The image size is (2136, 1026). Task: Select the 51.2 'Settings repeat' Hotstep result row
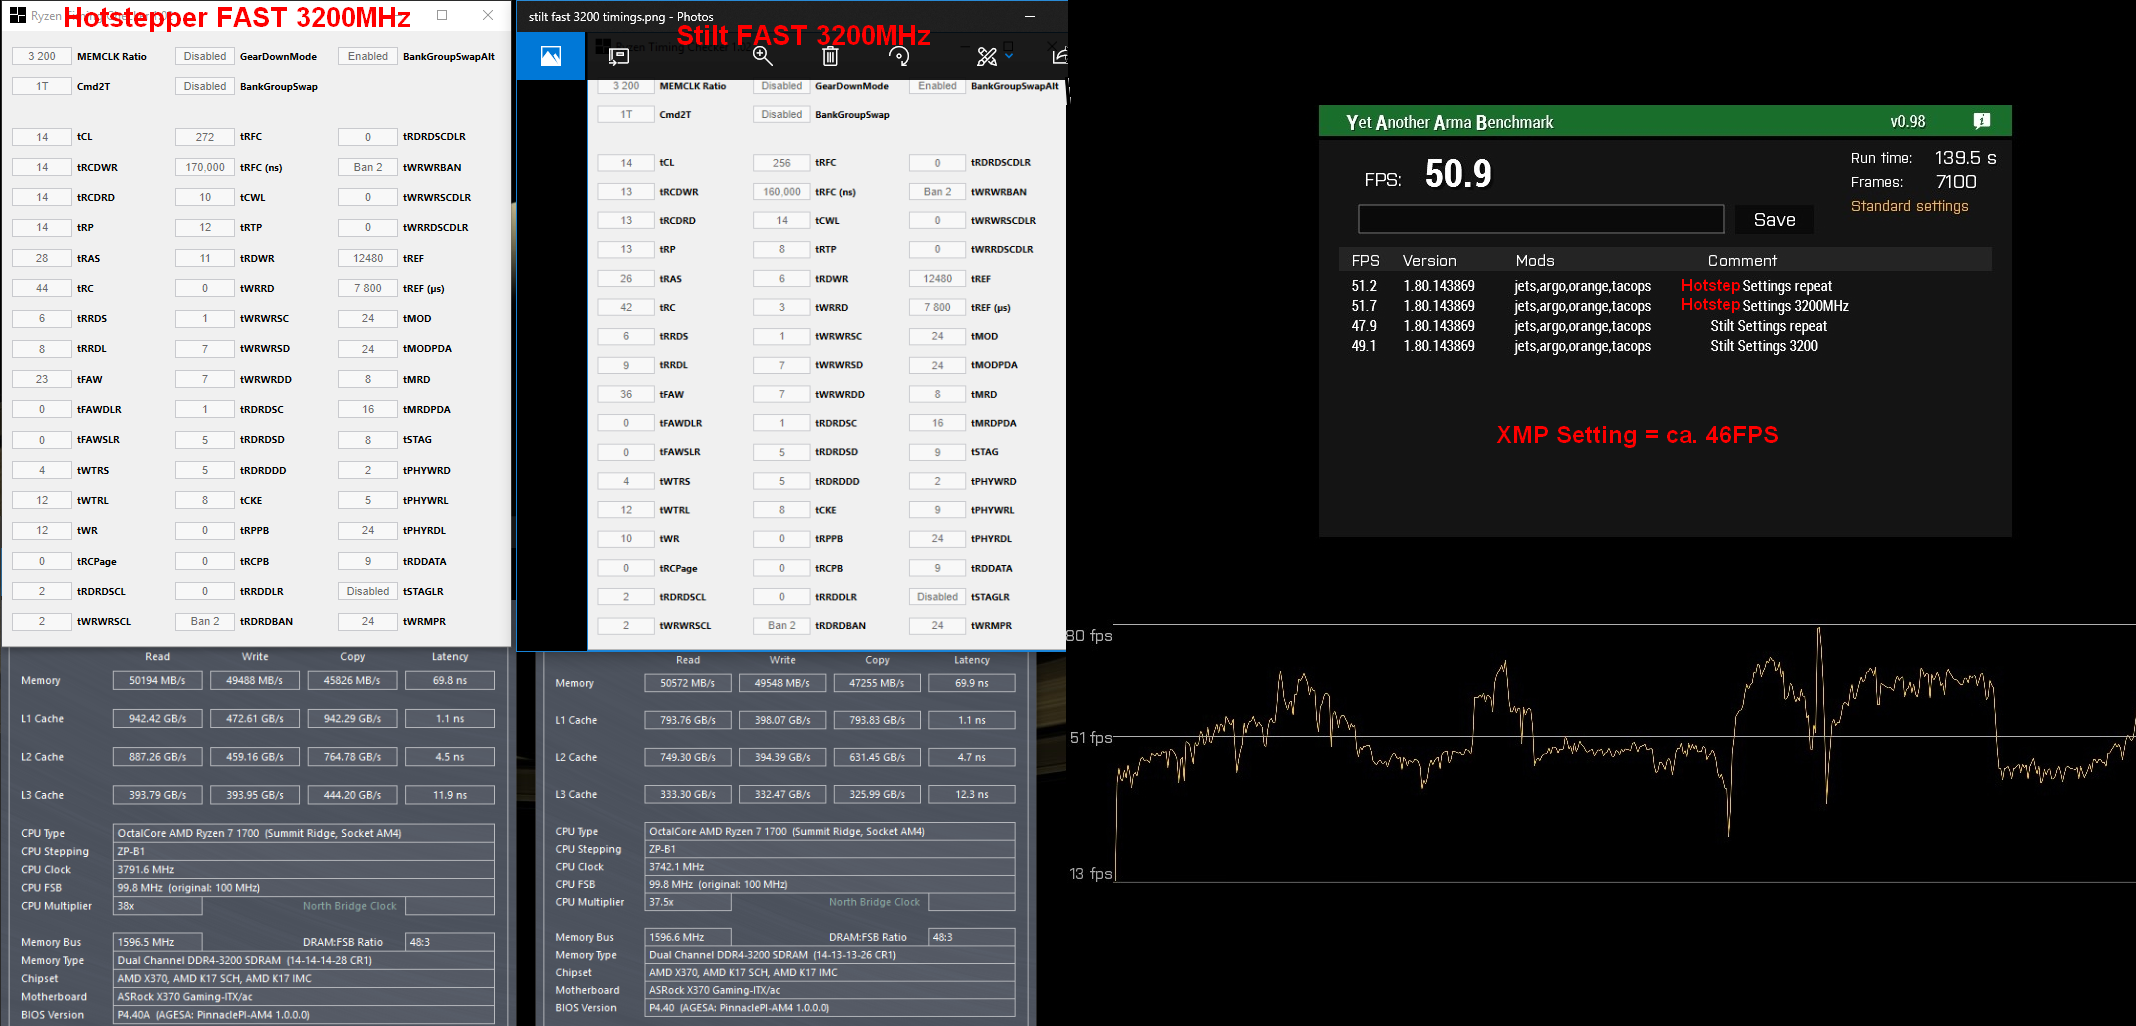pos(1665,286)
